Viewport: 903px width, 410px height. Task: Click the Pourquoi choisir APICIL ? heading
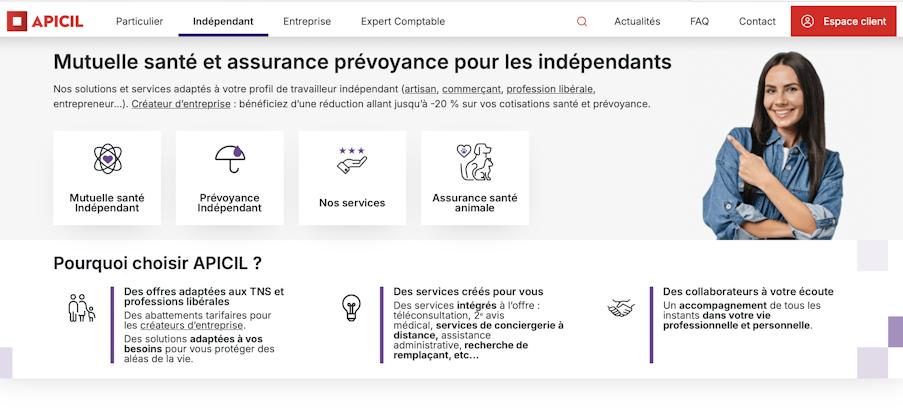157,263
